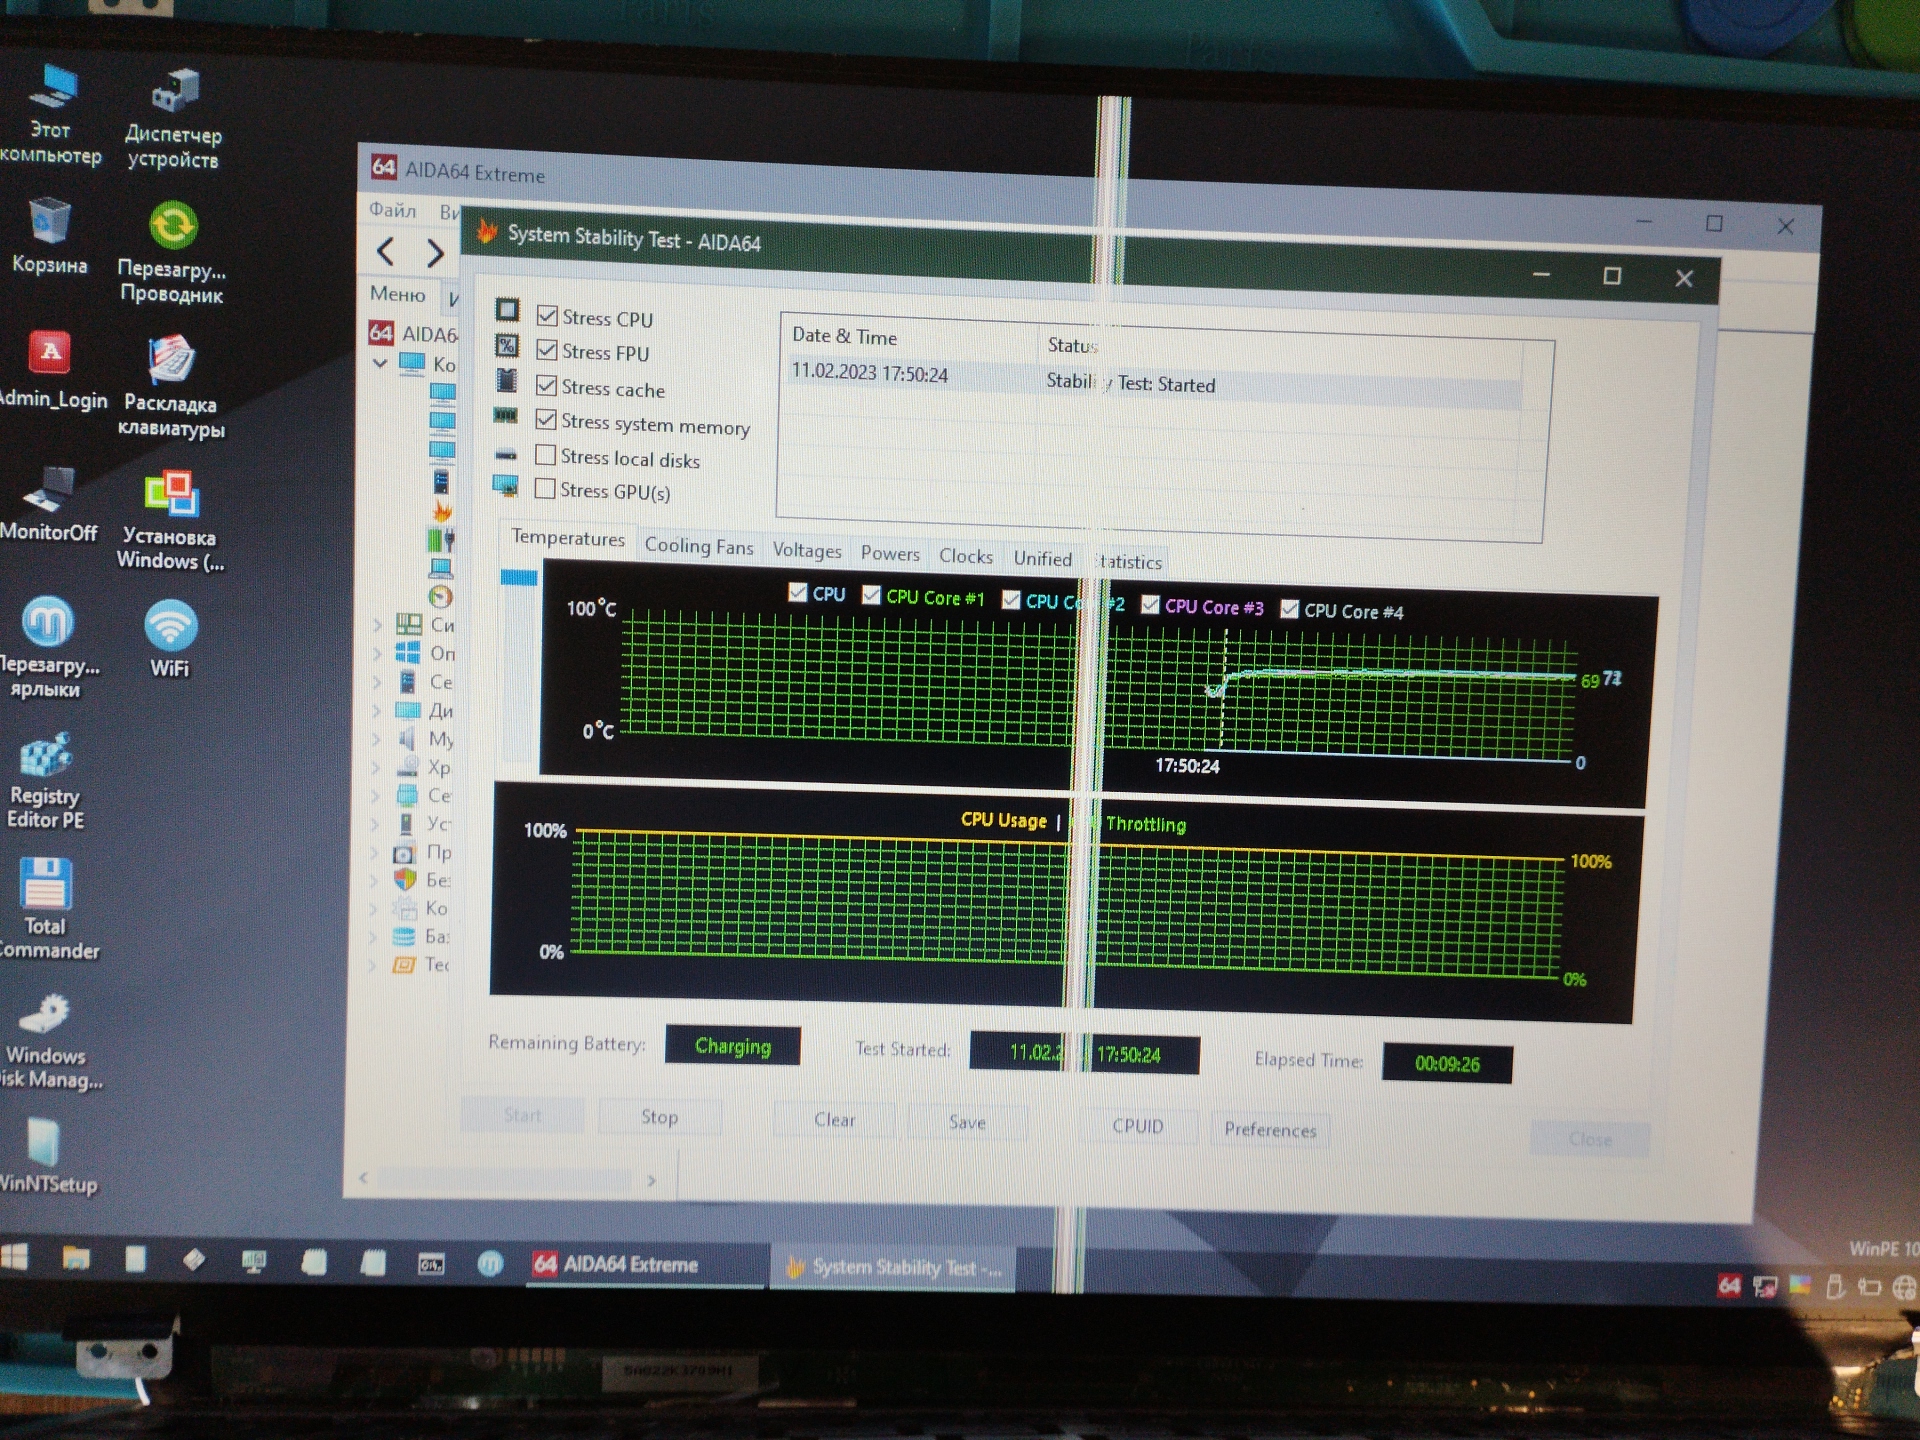Toggle the Stress CPU checkbox
The height and width of the screenshot is (1440, 1920).
tap(547, 316)
